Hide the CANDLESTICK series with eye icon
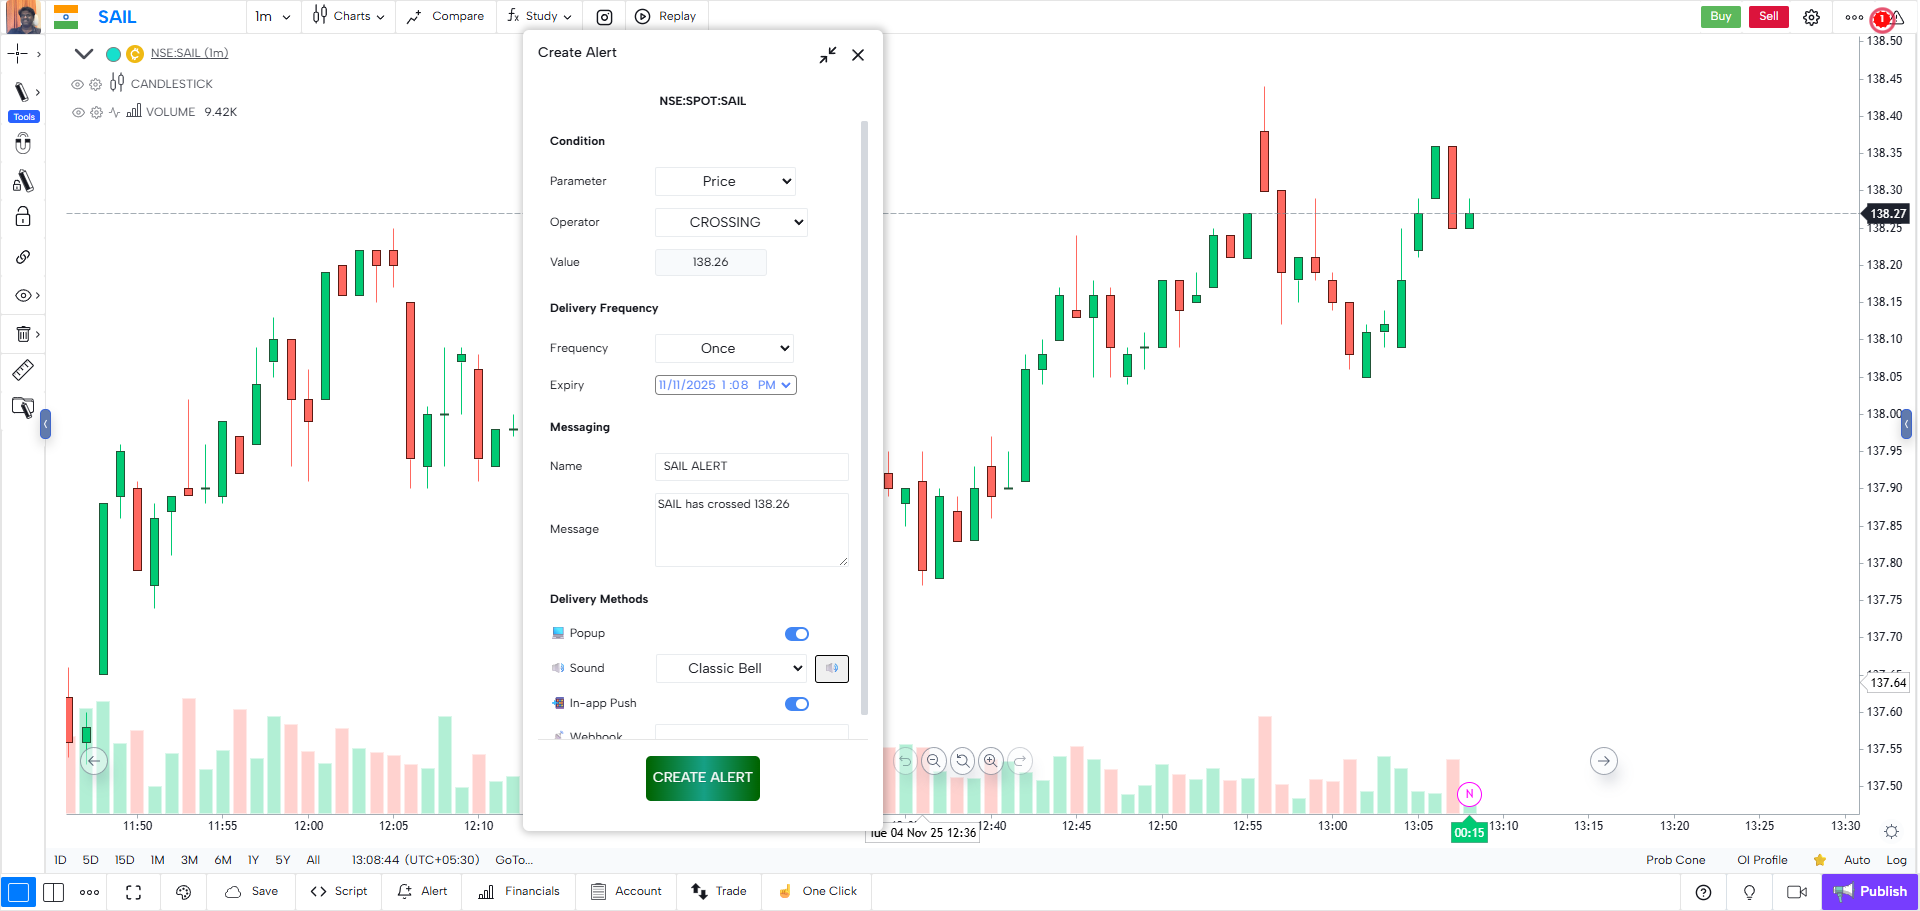 pyautogui.click(x=77, y=84)
